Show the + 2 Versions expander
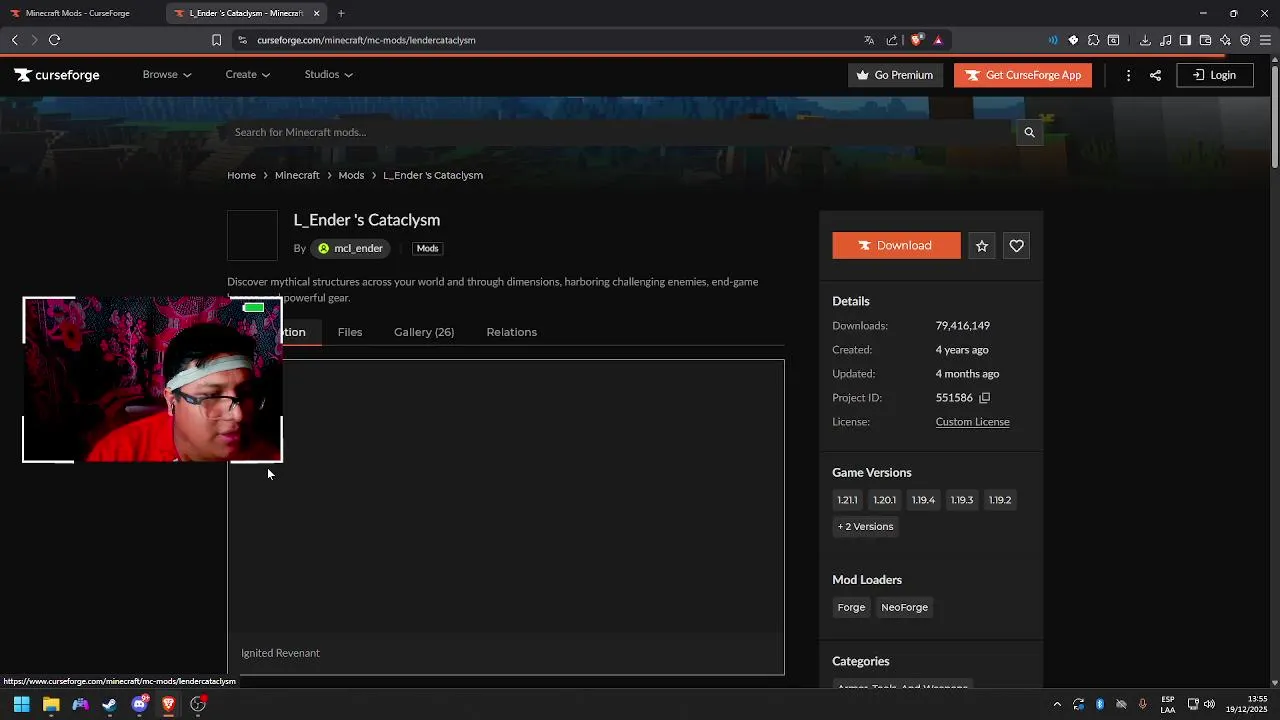 click(865, 527)
